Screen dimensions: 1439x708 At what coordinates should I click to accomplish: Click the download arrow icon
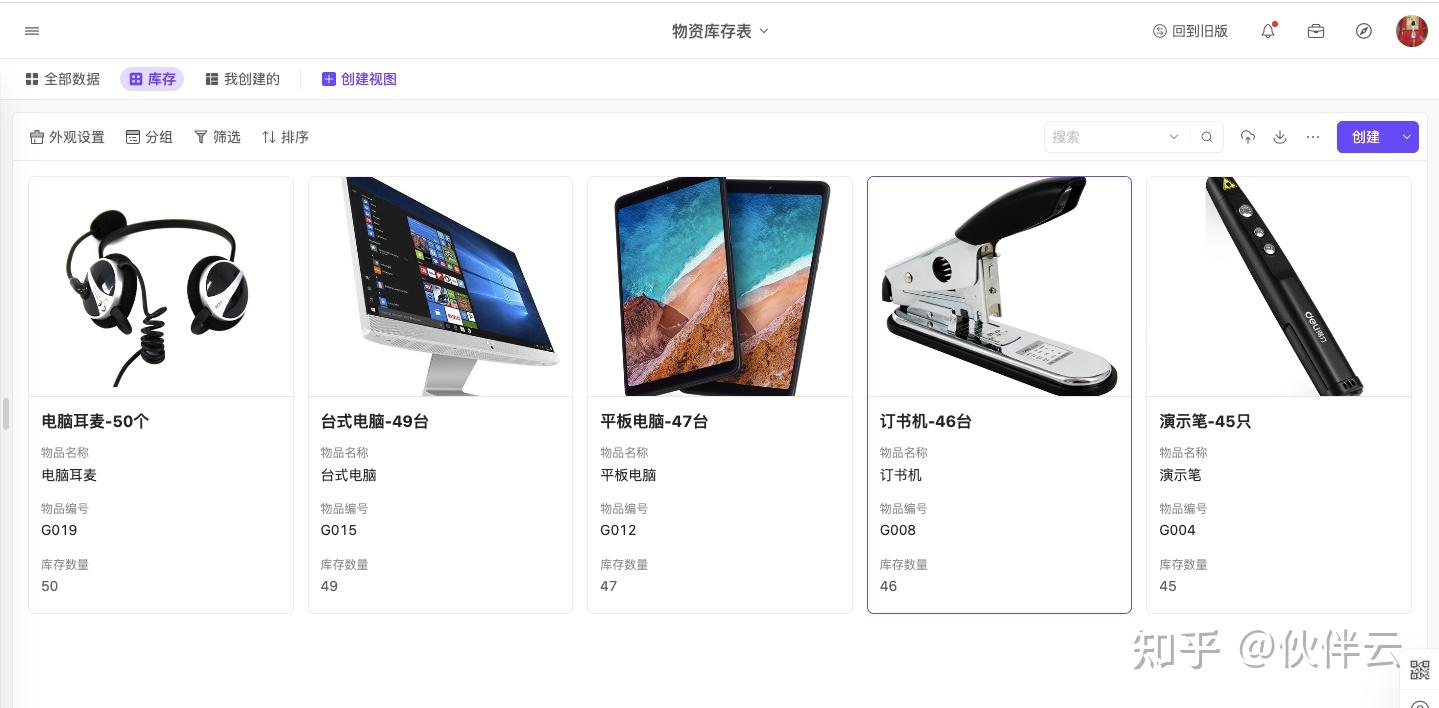click(x=1280, y=137)
